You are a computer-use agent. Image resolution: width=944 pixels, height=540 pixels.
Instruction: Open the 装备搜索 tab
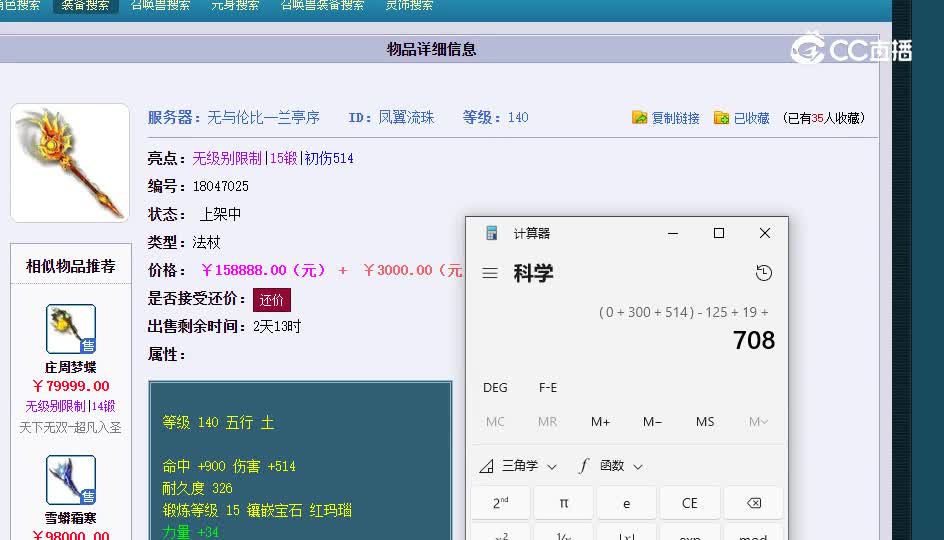click(x=85, y=5)
